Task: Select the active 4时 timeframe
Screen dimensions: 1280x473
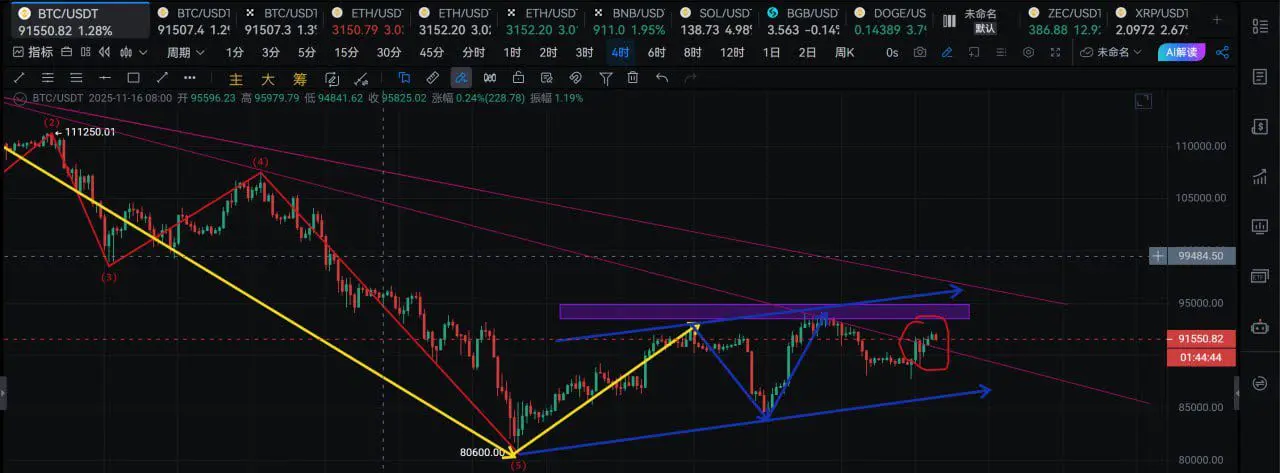Action: 620,52
